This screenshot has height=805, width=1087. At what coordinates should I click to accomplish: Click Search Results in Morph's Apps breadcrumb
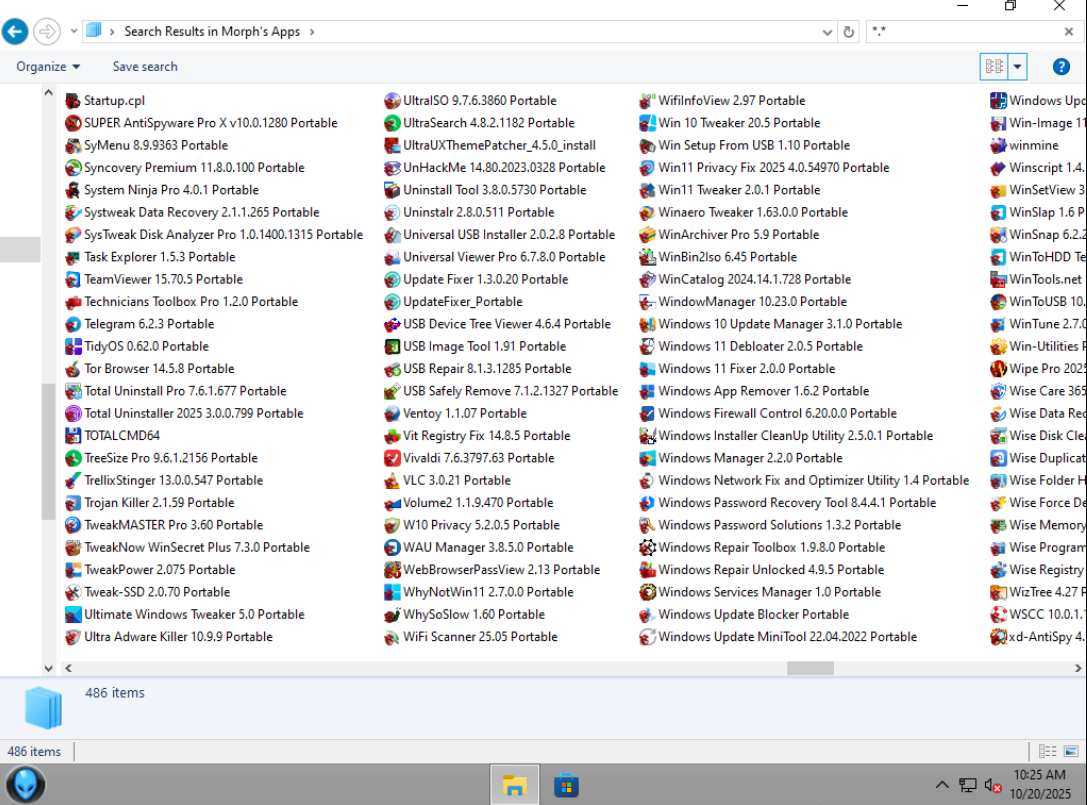coord(211,32)
